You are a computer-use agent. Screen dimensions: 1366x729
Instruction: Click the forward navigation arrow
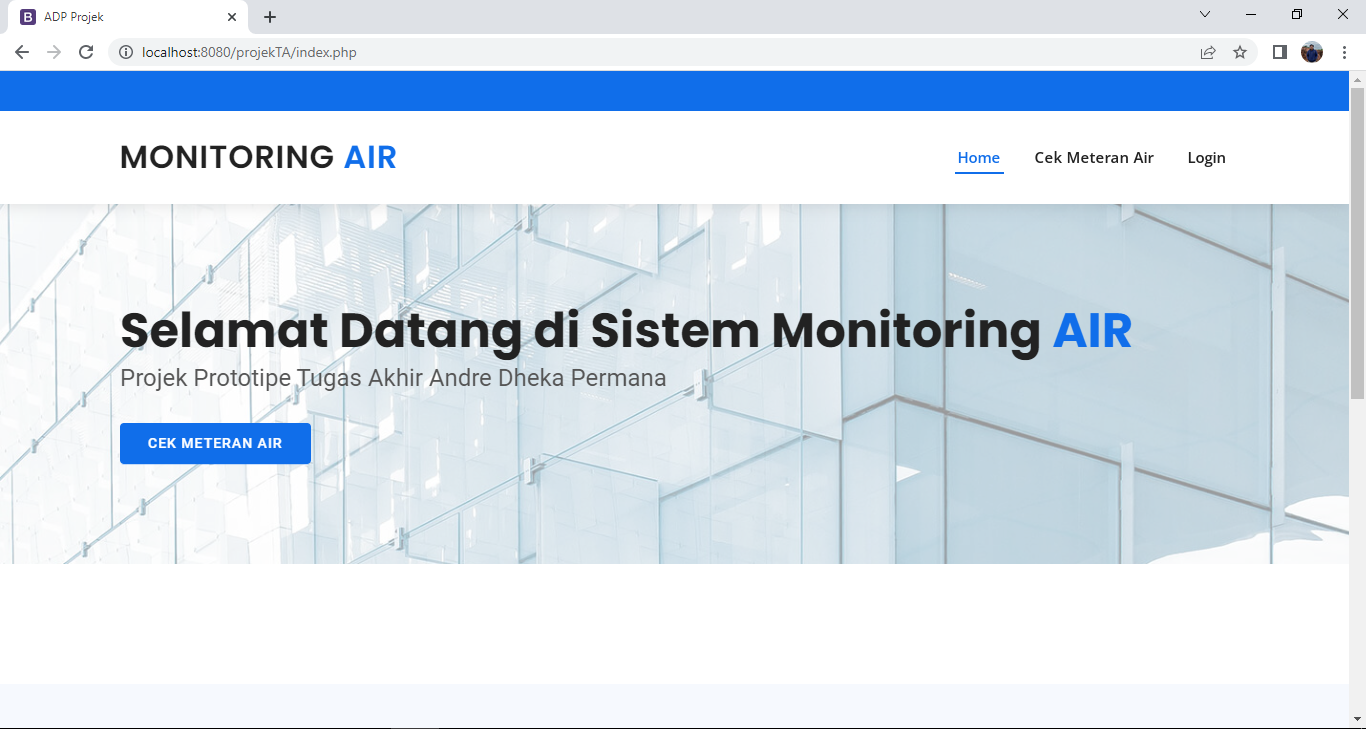coord(53,51)
